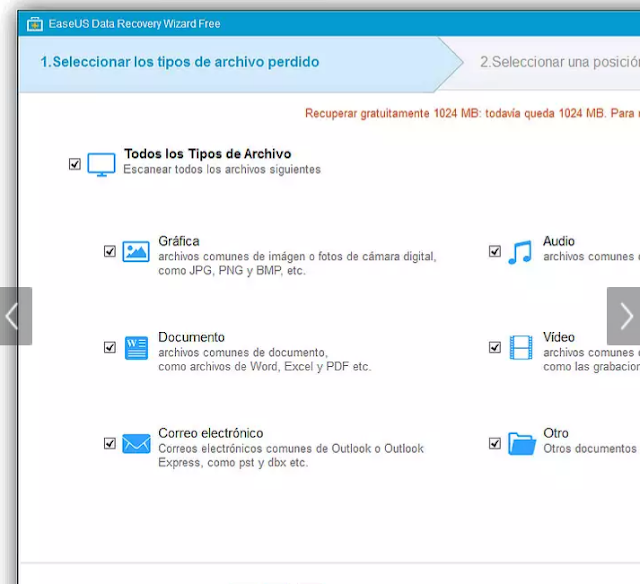Click the Correo electrónico envelope icon
This screenshot has height=584, width=640.
coord(136,444)
